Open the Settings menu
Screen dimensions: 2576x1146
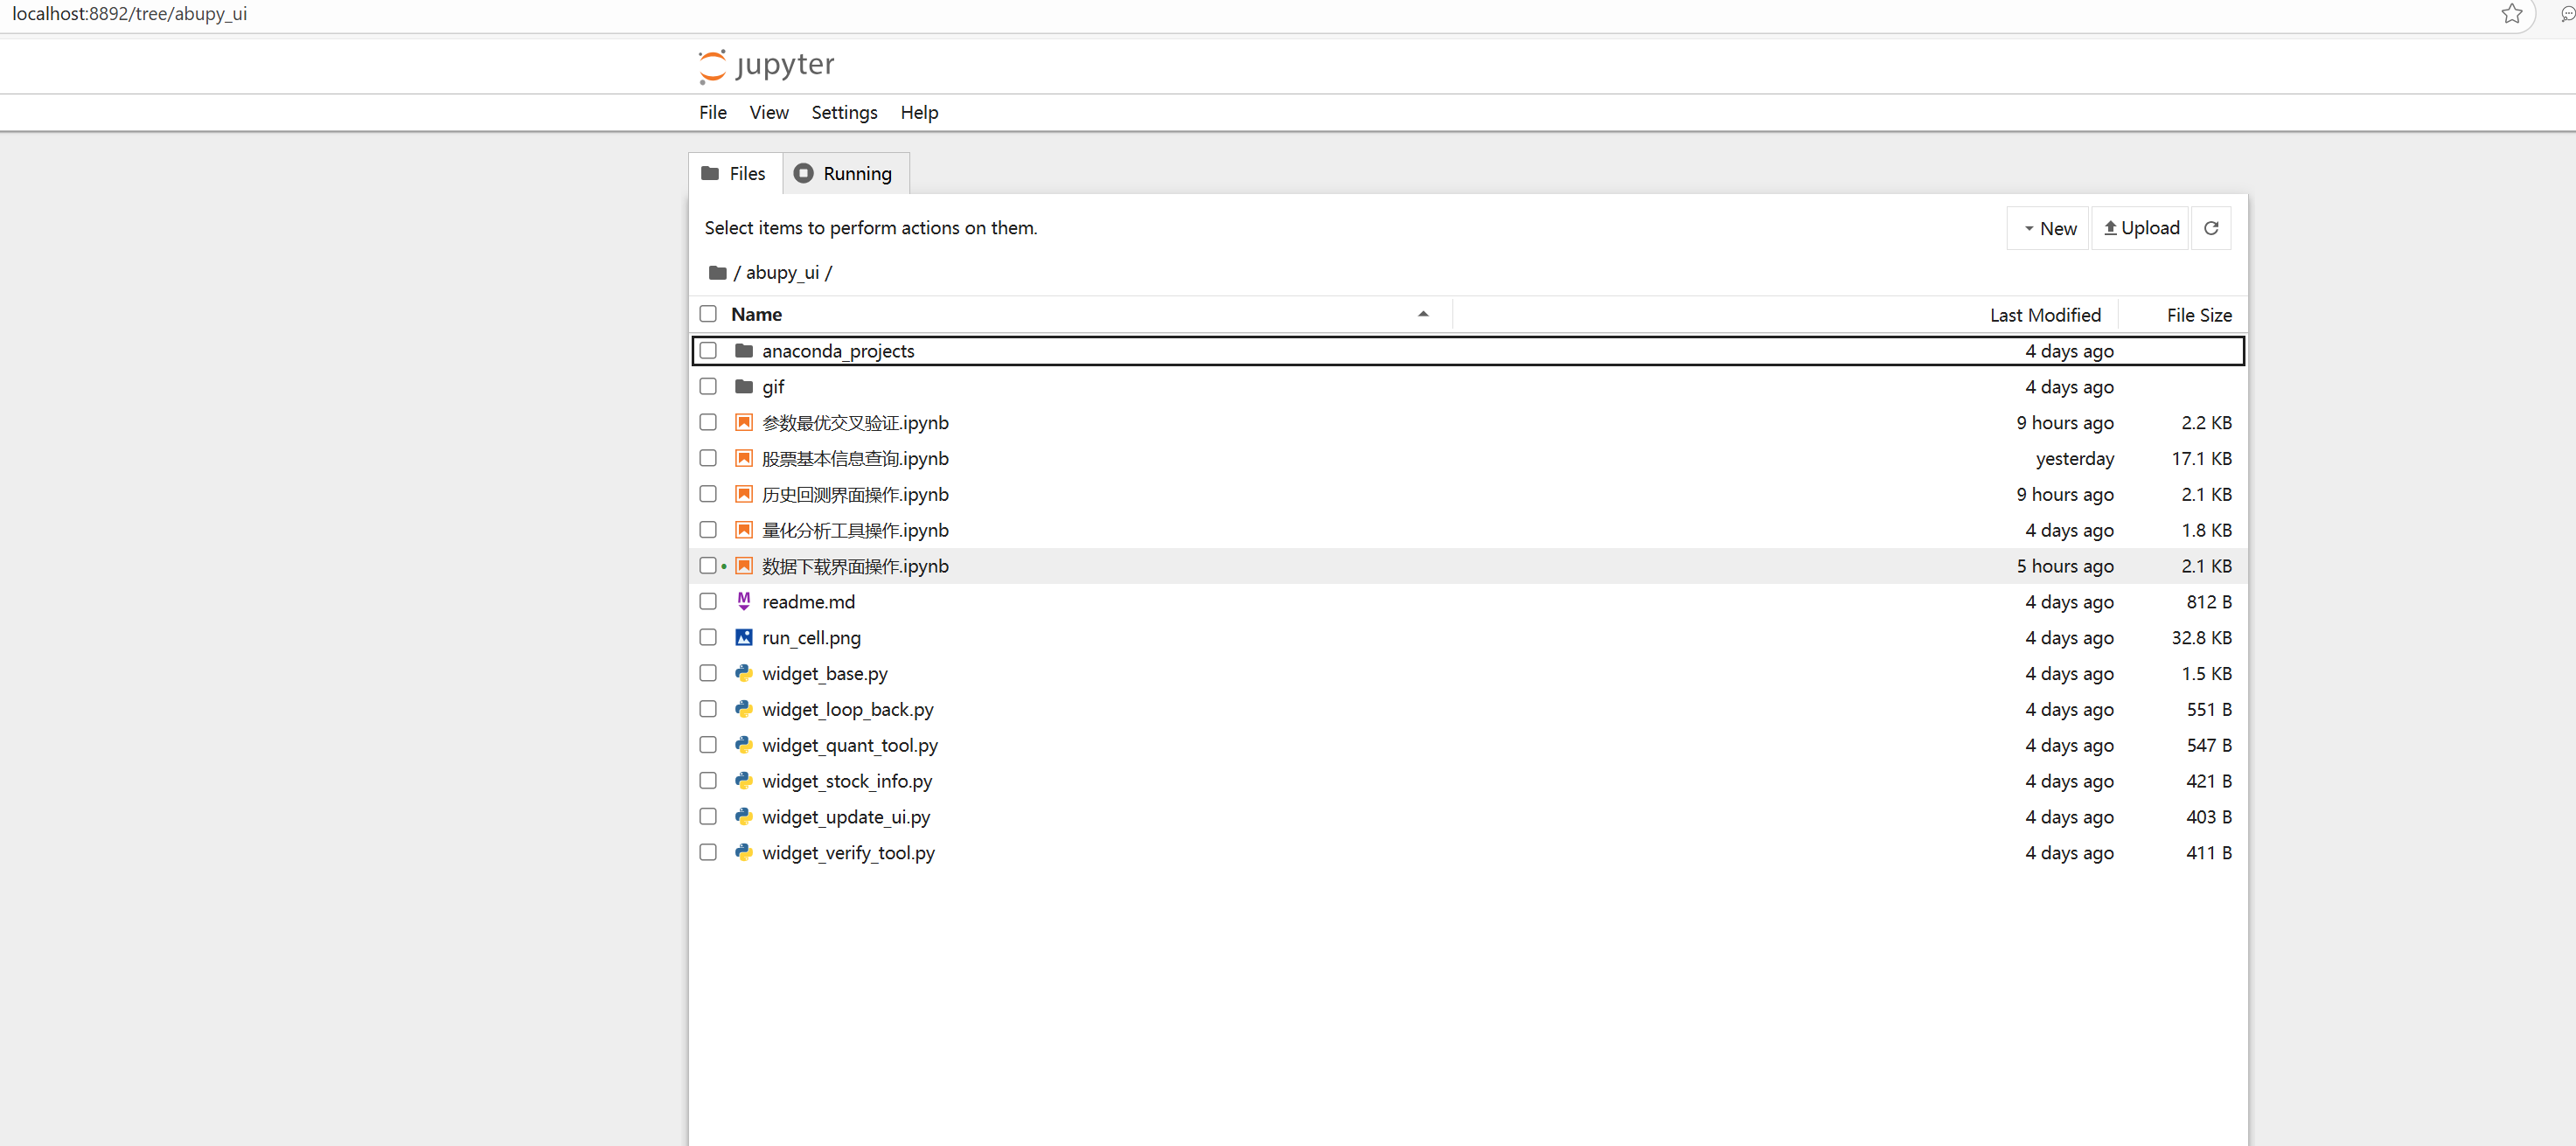[843, 113]
